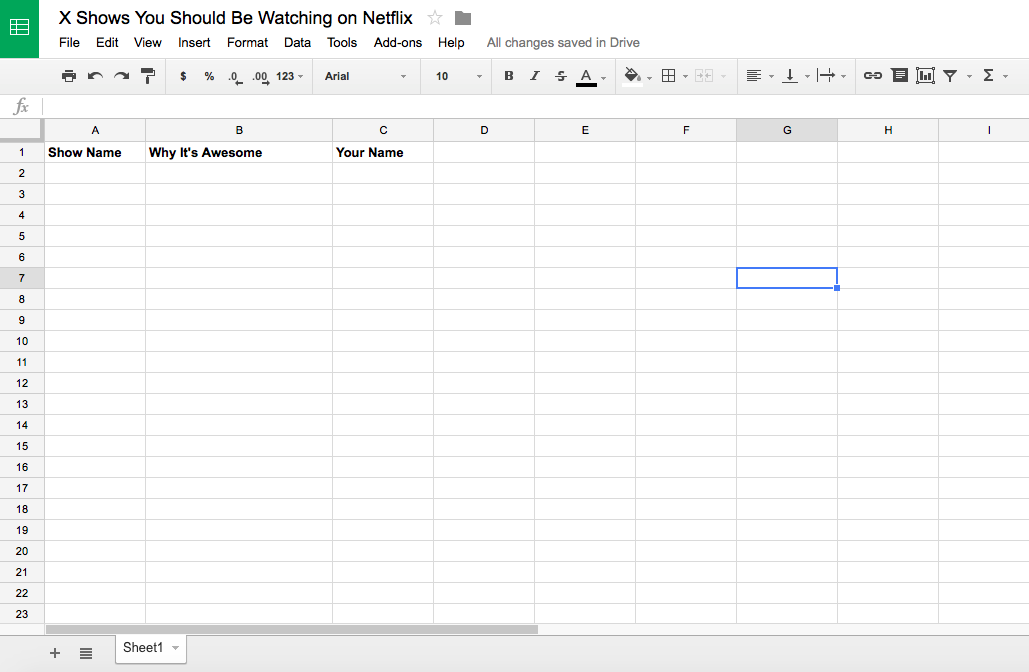
Task: Select row 7 header
Action: pos(22,278)
